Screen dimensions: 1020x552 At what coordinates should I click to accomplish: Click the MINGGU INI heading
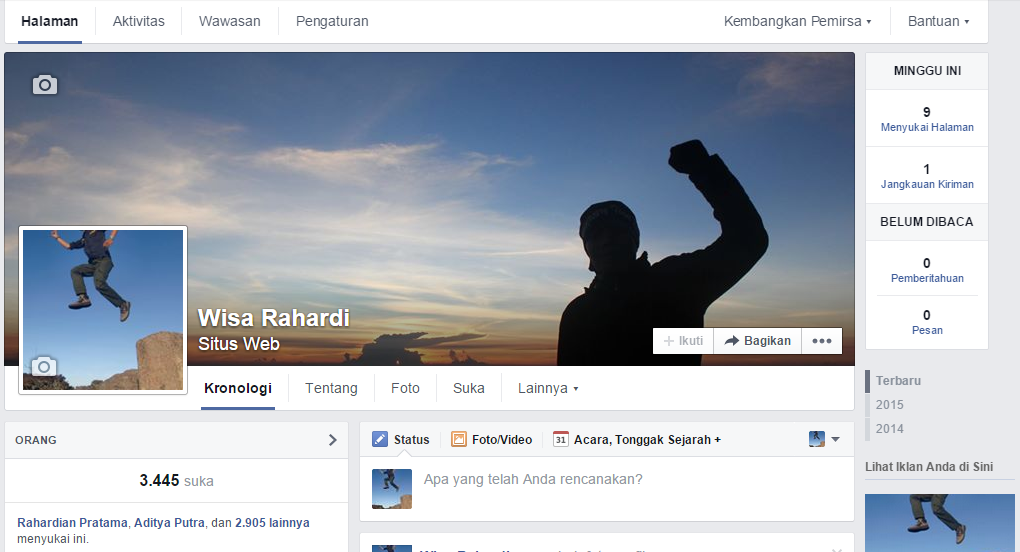(927, 71)
